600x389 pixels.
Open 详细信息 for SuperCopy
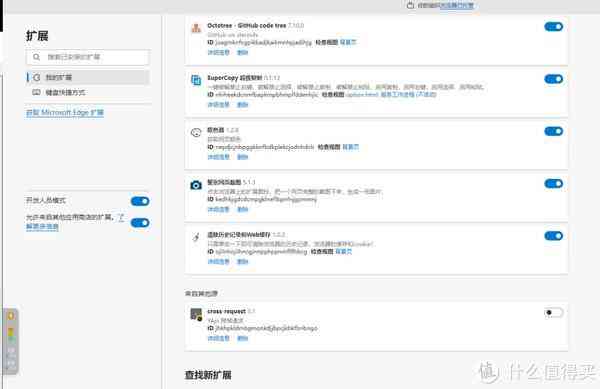point(218,104)
